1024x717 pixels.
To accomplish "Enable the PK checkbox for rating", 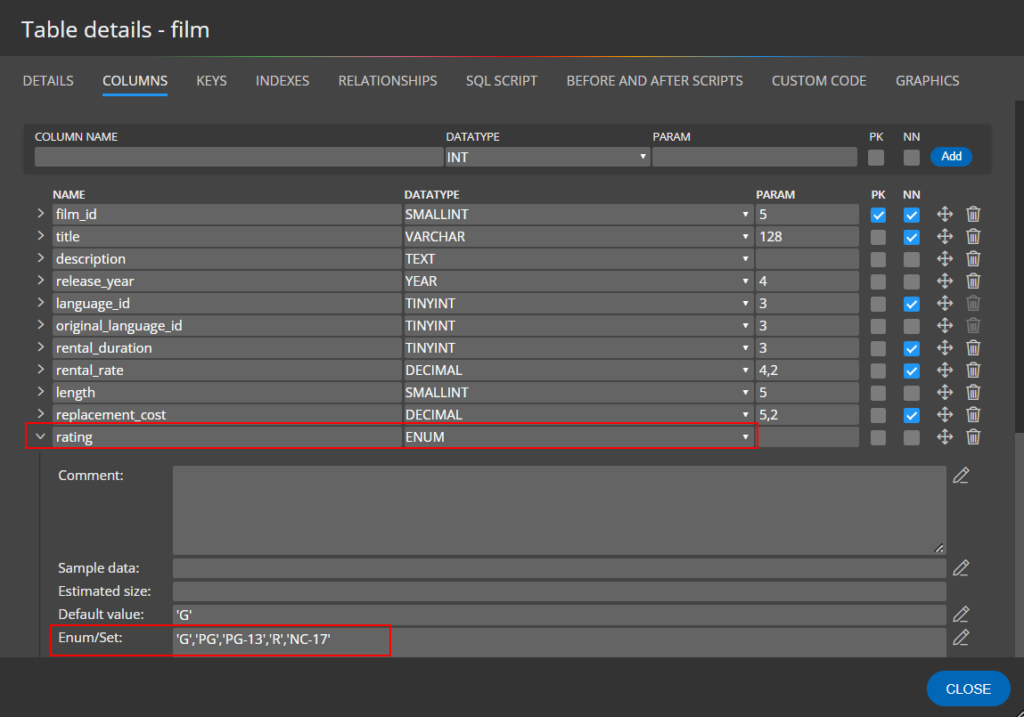I will (878, 437).
